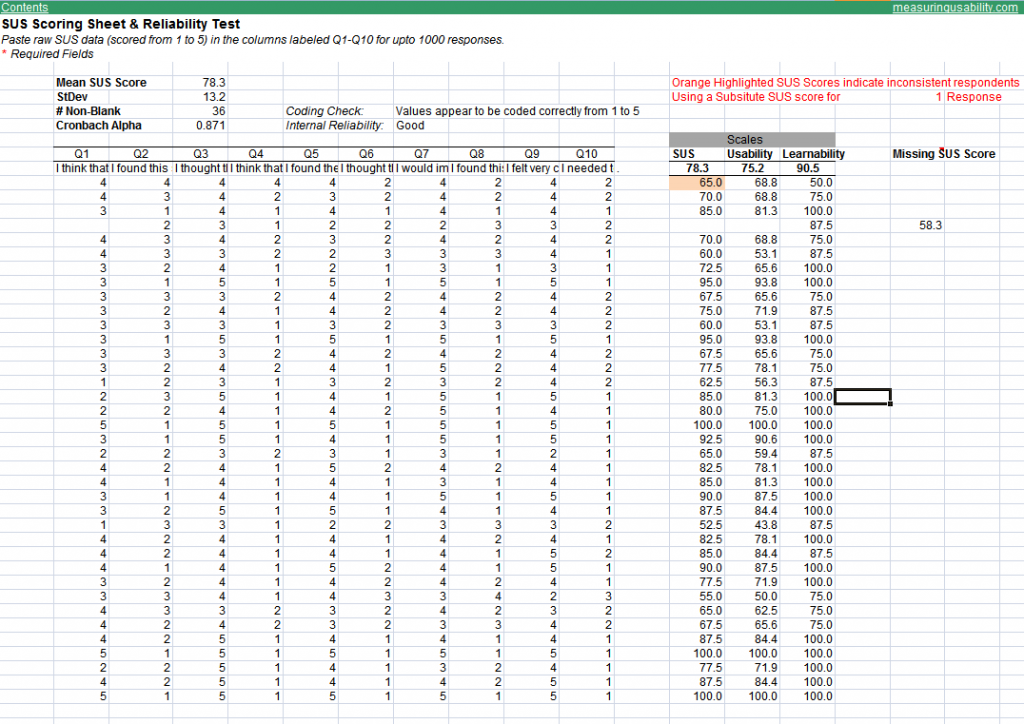The width and height of the screenshot is (1024, 724).
Task: Open the Contents link
Action: pos(25,7)
